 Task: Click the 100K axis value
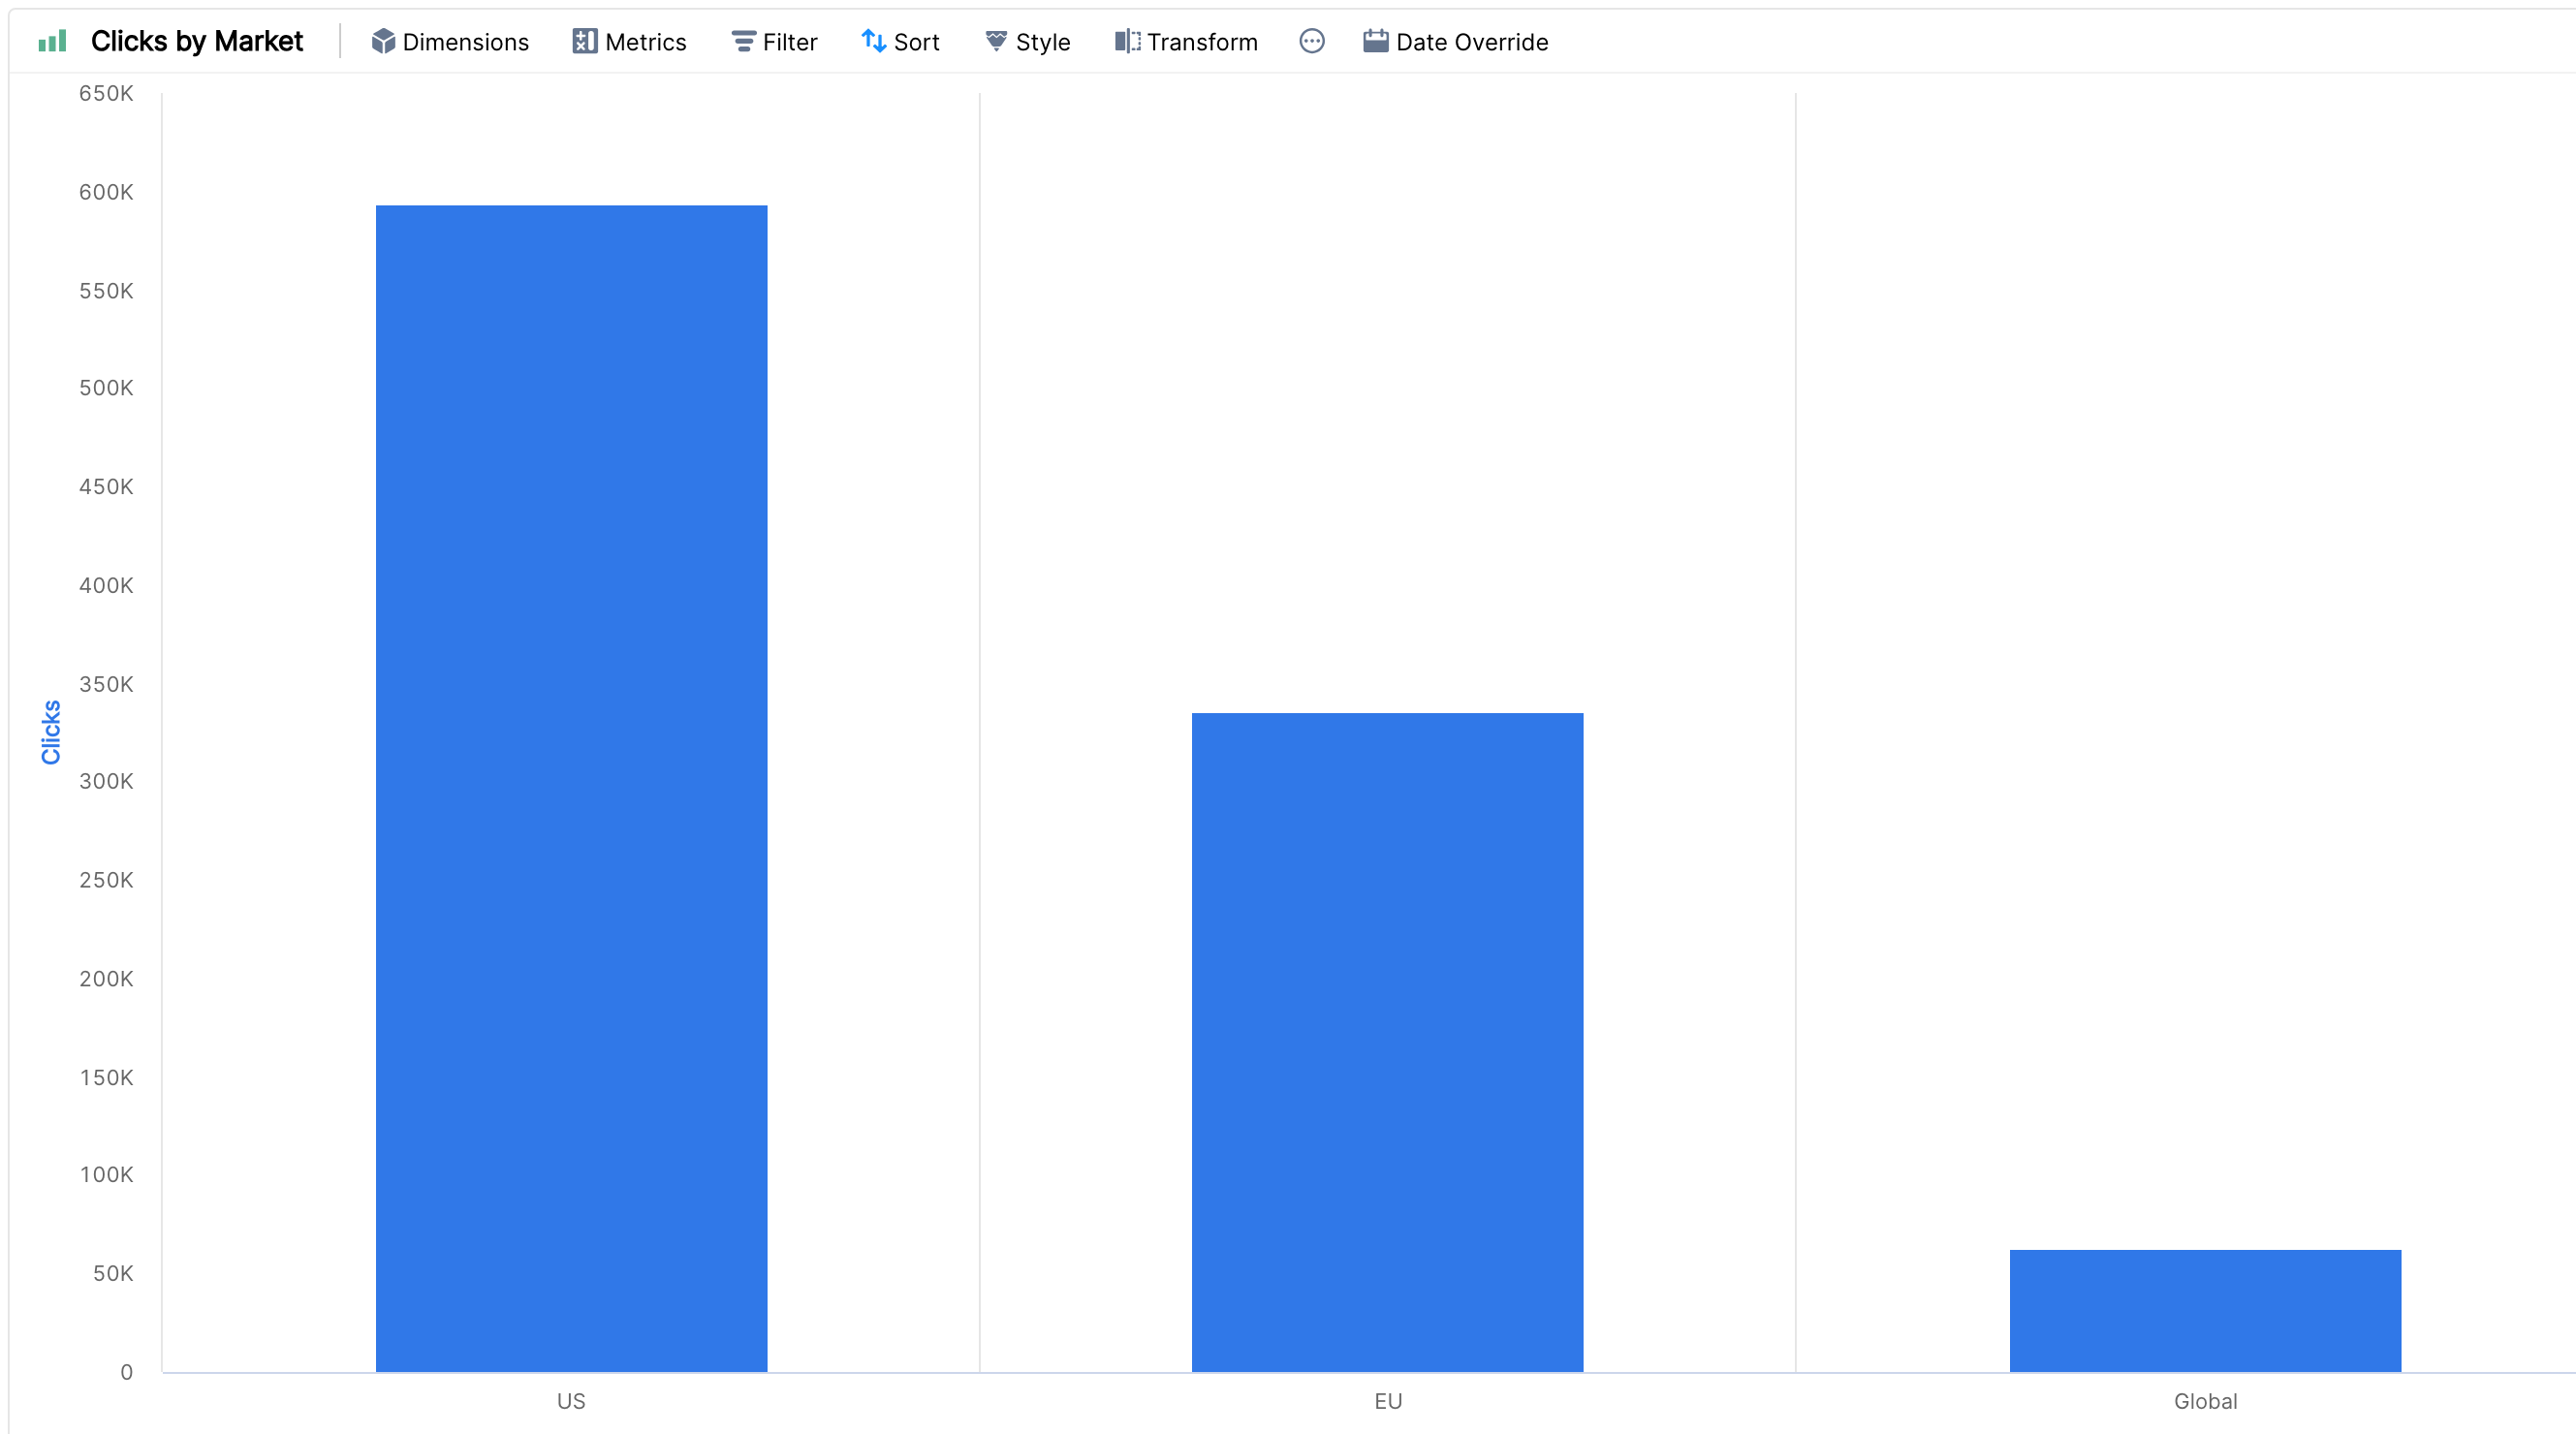point(106,1174)
